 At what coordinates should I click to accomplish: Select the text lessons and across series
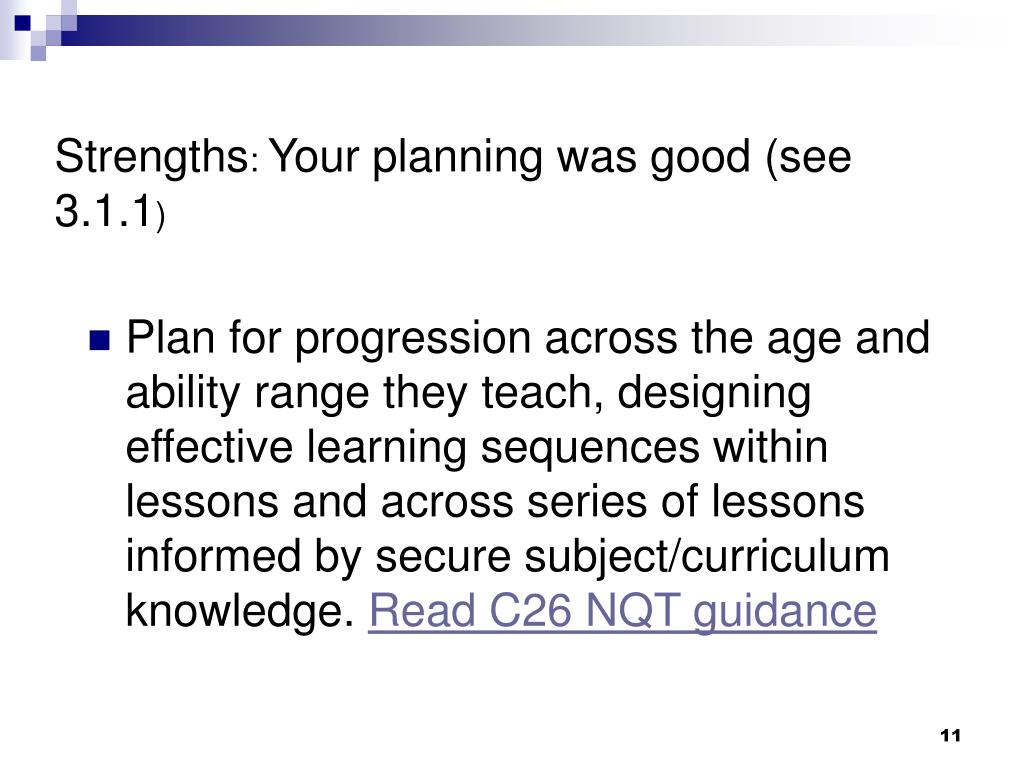pyautogui.click(x=386, y=502)
